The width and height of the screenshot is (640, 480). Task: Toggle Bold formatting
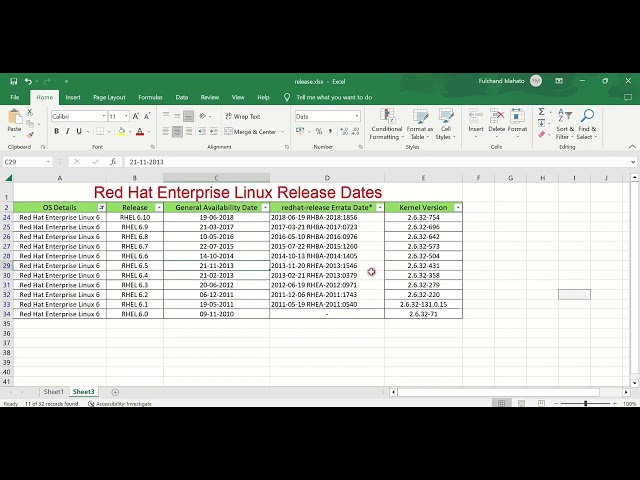click(56, 131)
